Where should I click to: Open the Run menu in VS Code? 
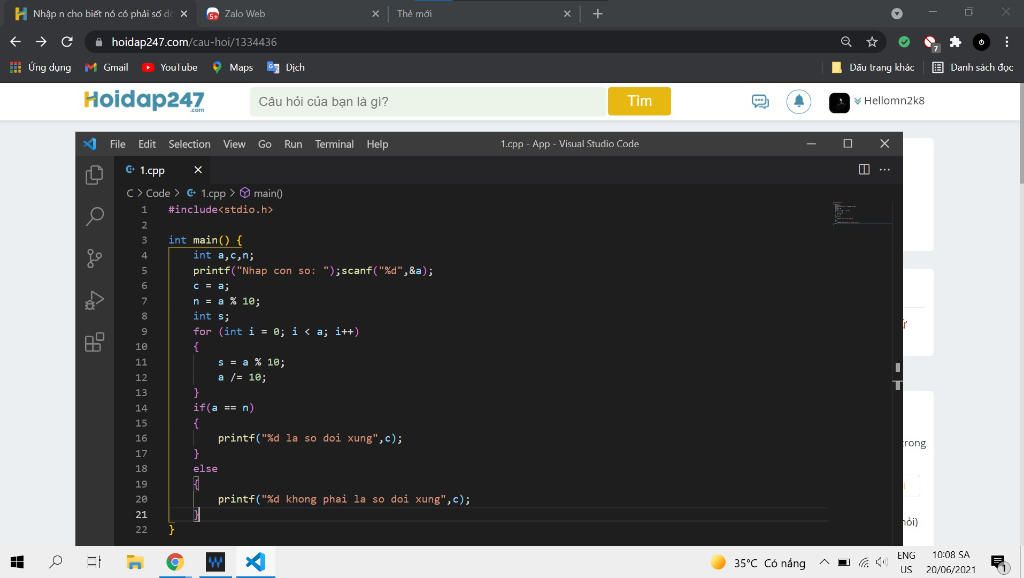point(293,144)
